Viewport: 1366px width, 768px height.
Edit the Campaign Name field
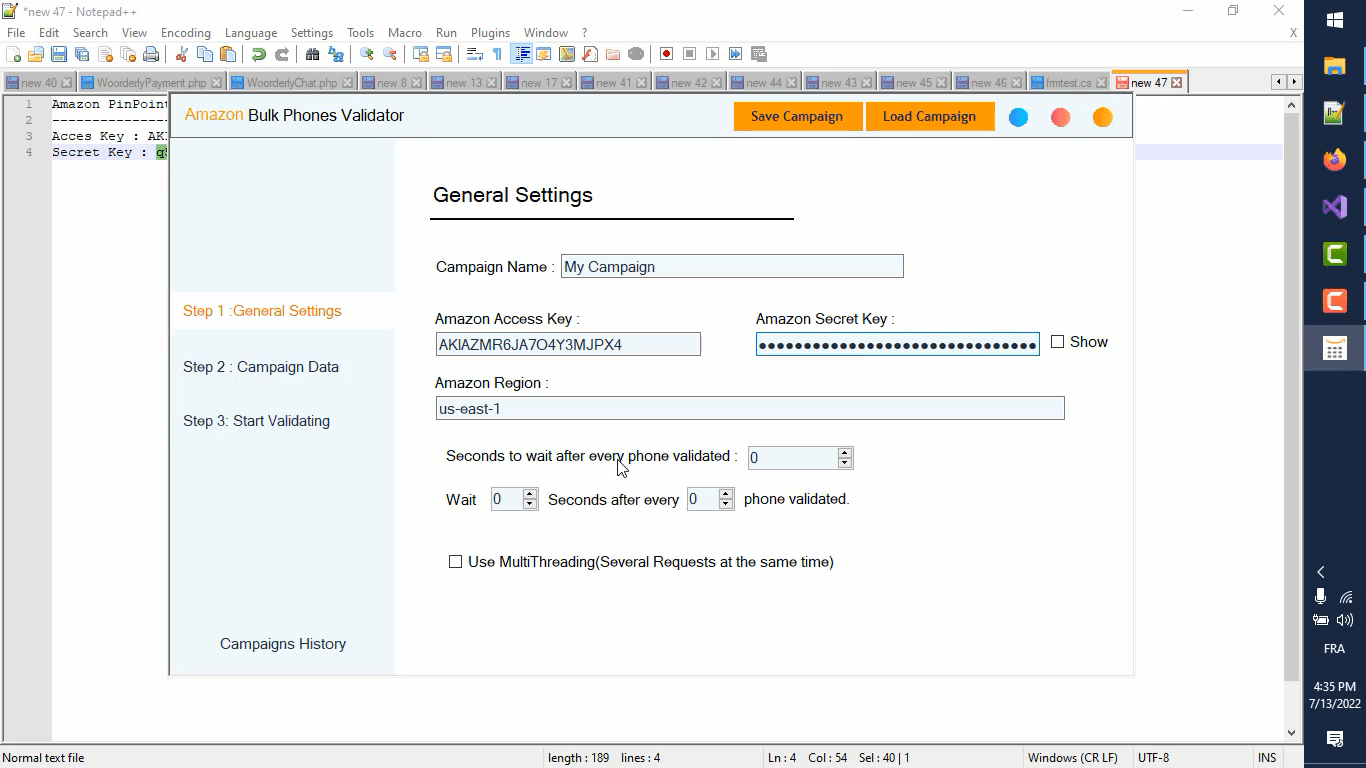click(x=731, y=266)
